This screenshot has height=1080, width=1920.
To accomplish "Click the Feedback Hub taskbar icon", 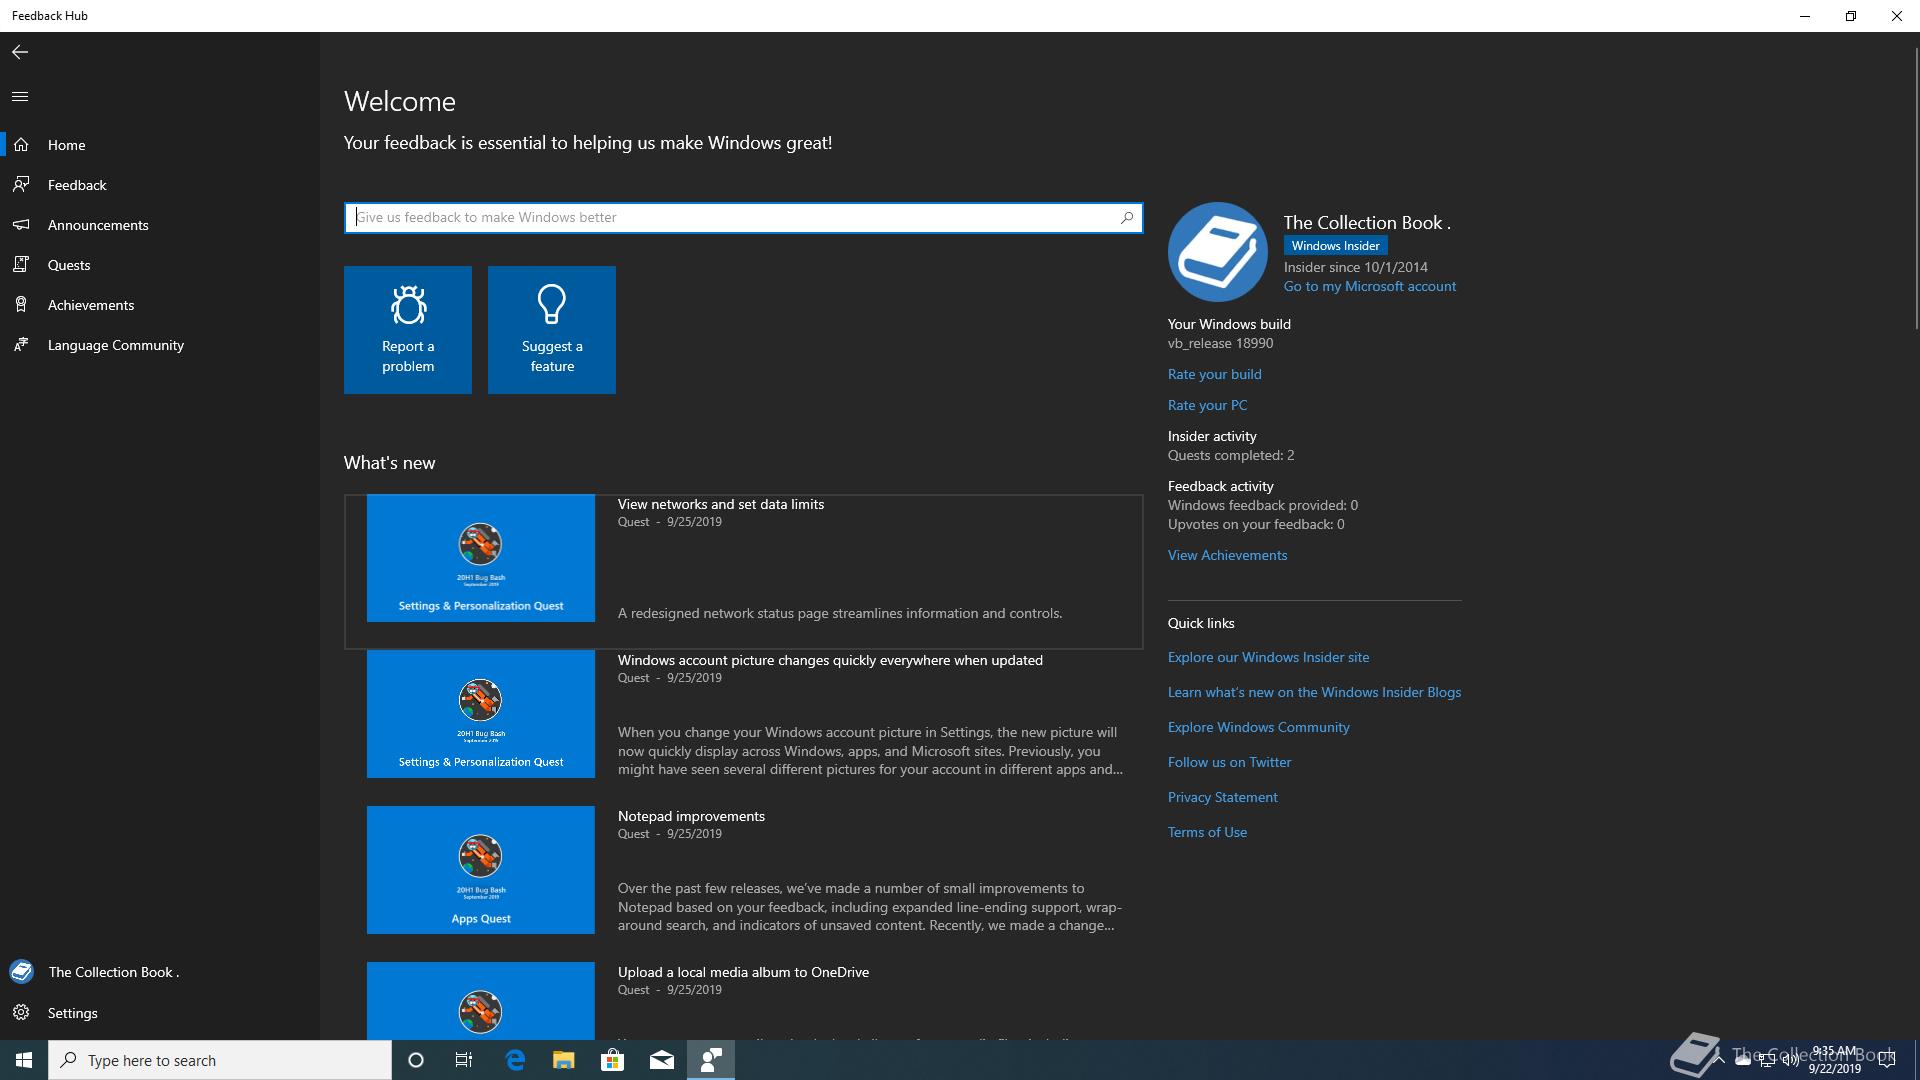I will [711, 1060].
